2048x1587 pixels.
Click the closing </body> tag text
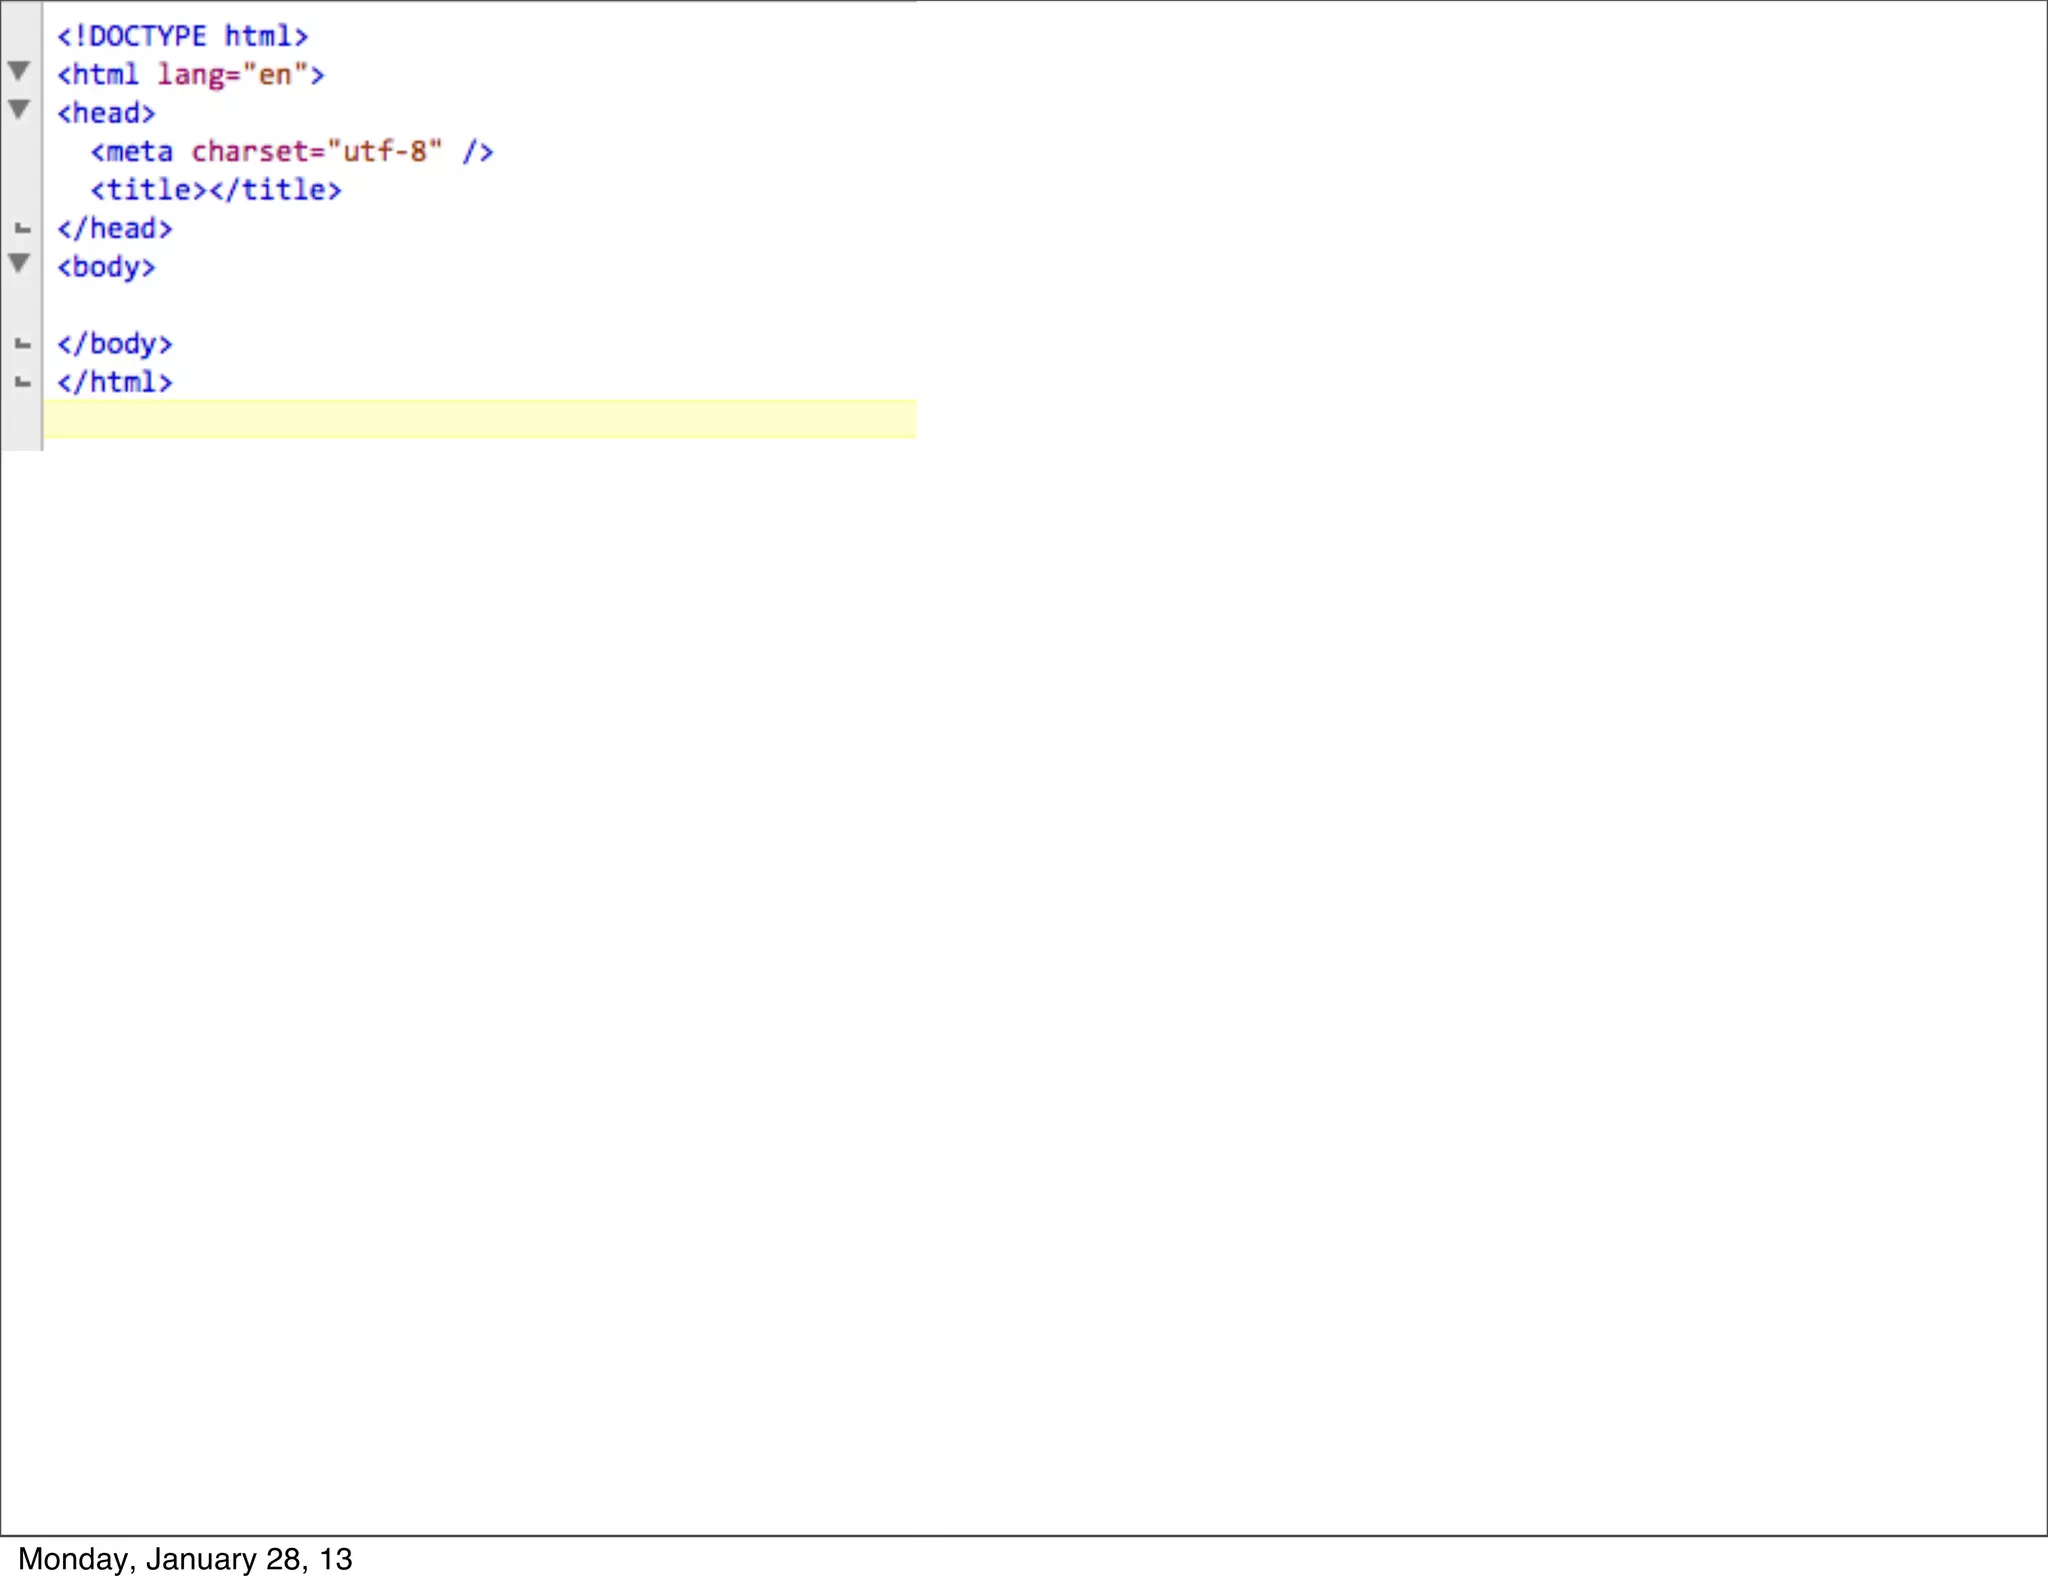click(x=114, y=344)
